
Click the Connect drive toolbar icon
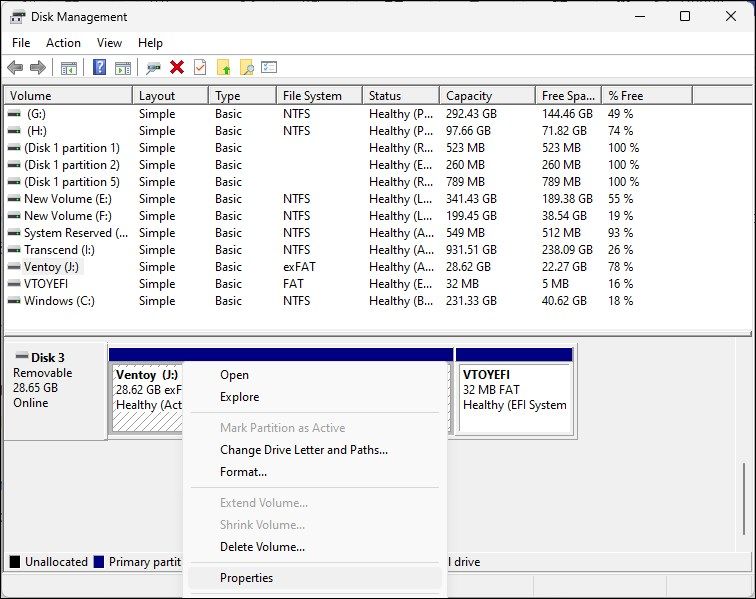[x=153, y=67]
